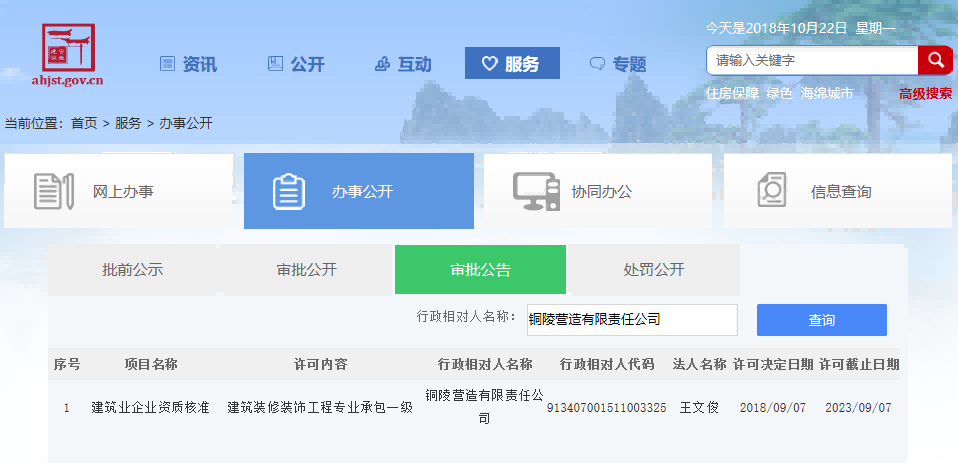The width and height of the screenshot is (958, 463).
Task: Click the 行政相对人代码 column header
Action: pos(607,365)
